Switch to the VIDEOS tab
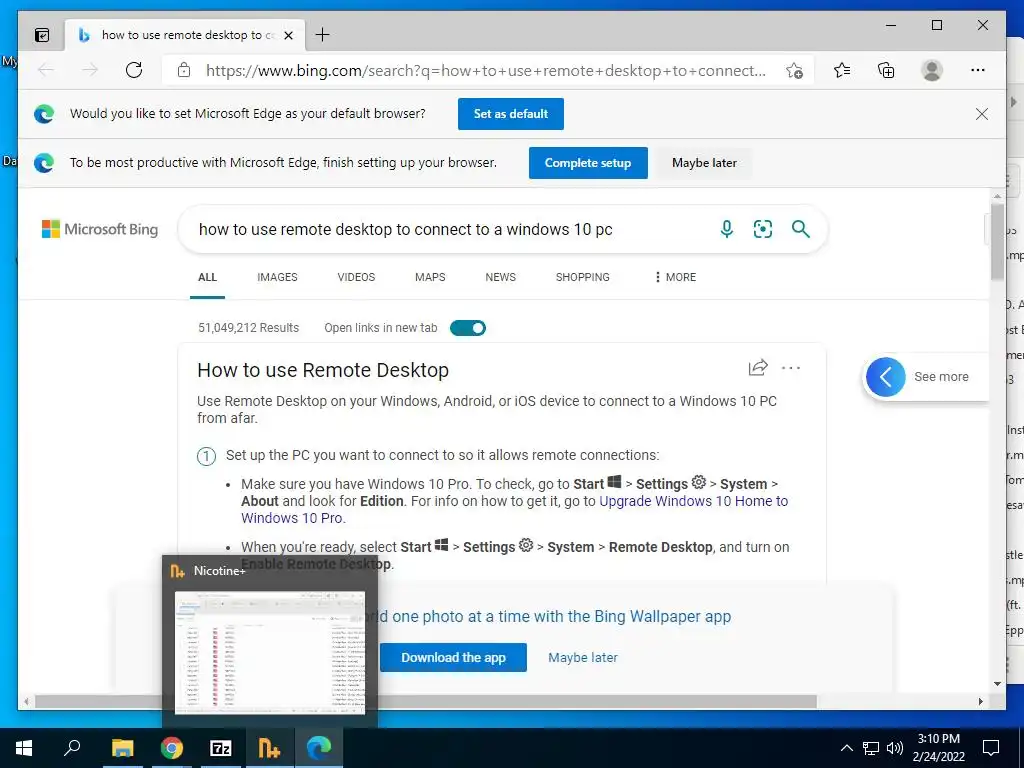The height and width of the screenshot is (768, 1024). click(x=356, y=278)
